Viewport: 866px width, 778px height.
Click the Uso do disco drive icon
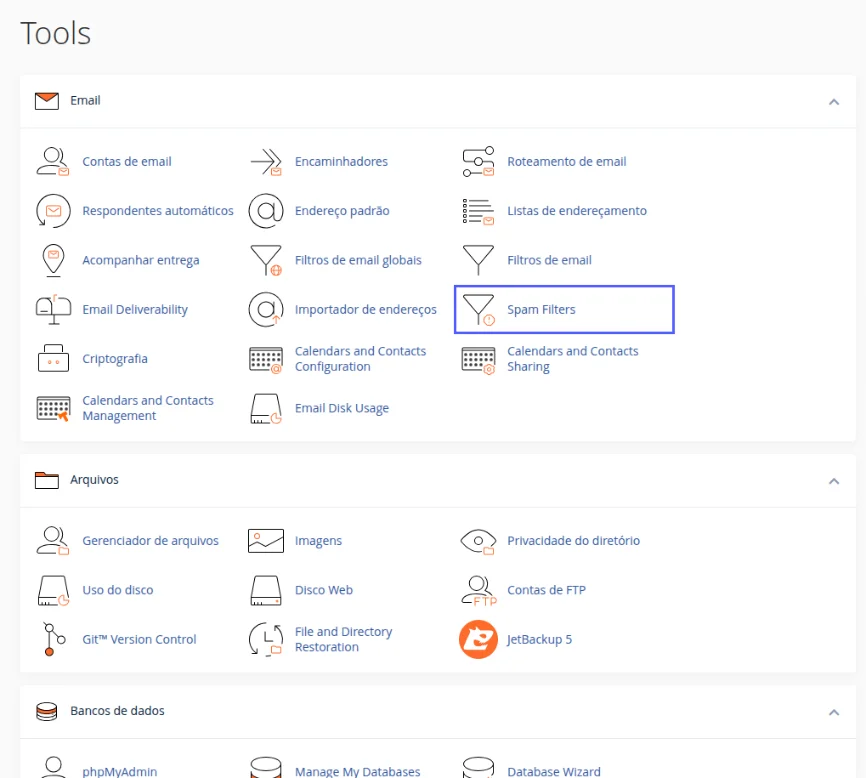point(53,590)
